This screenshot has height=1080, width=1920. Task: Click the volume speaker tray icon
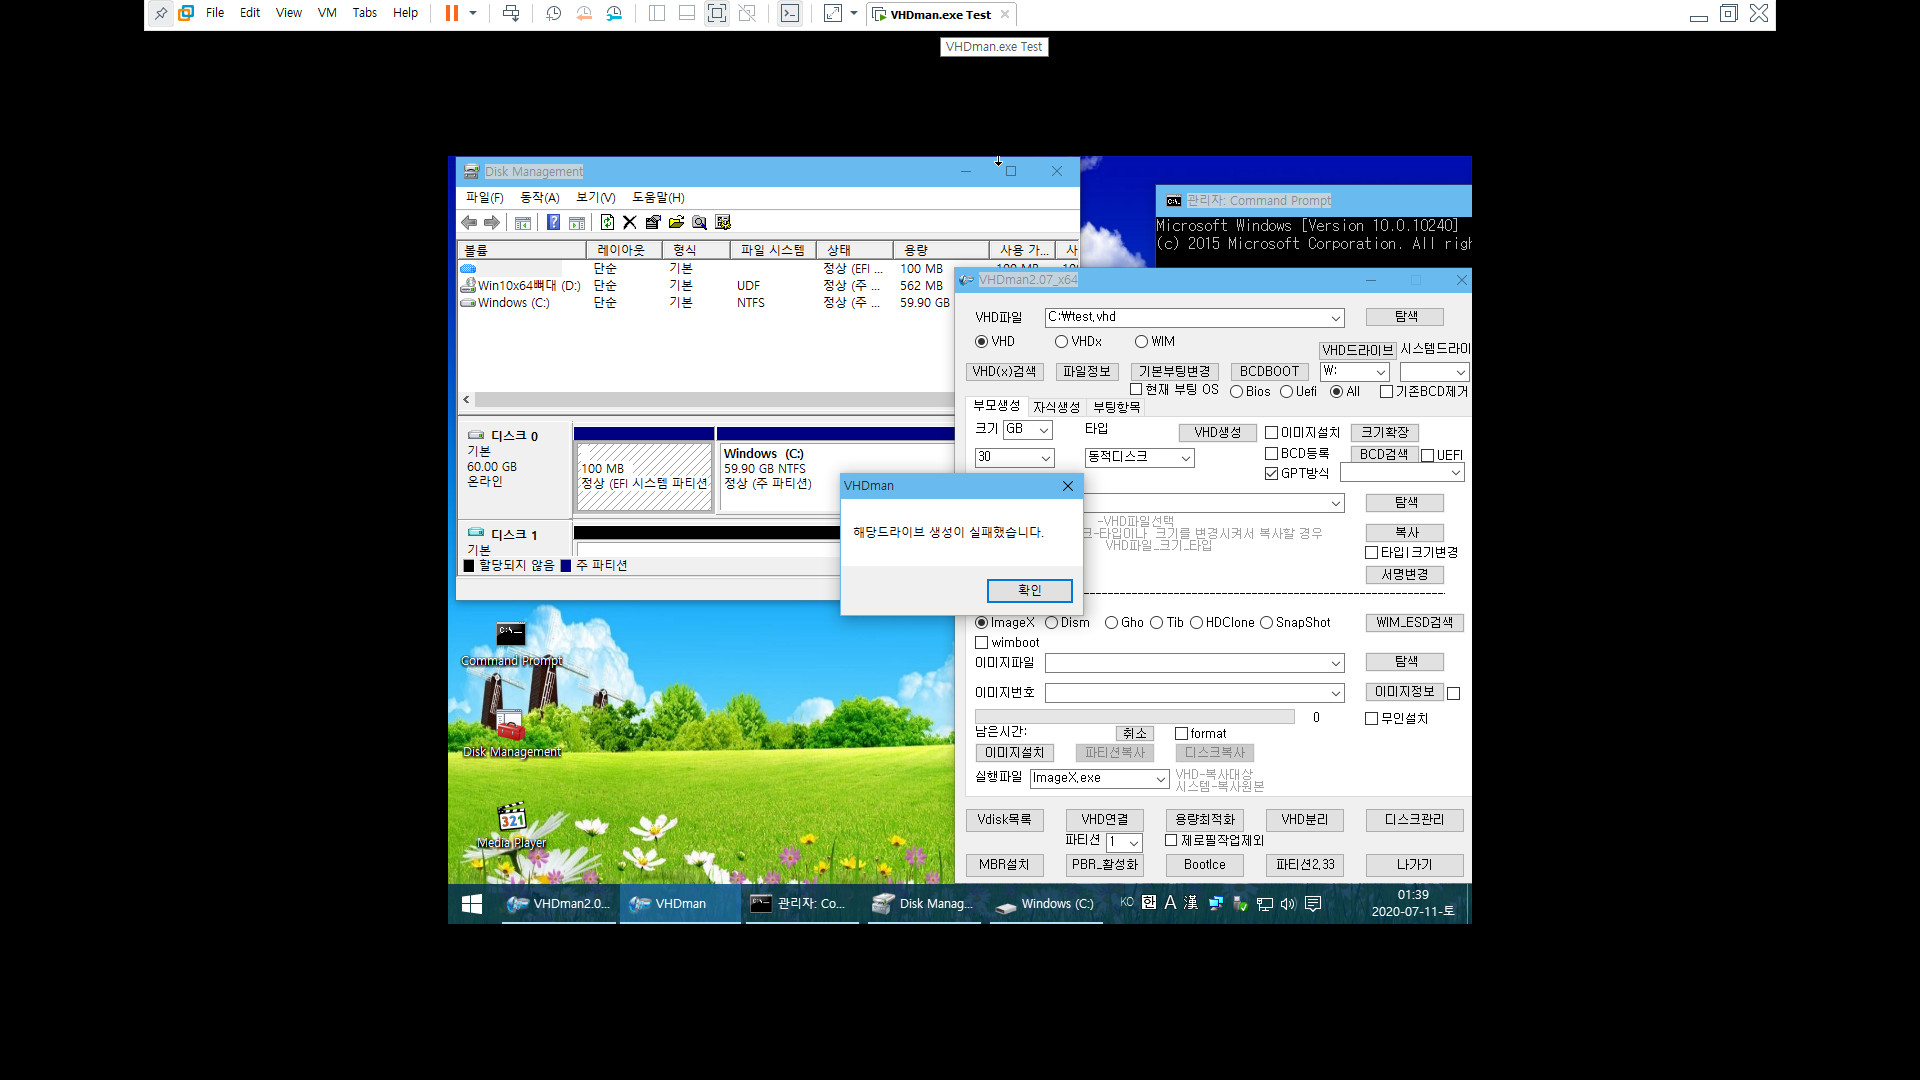[1288, 903]
